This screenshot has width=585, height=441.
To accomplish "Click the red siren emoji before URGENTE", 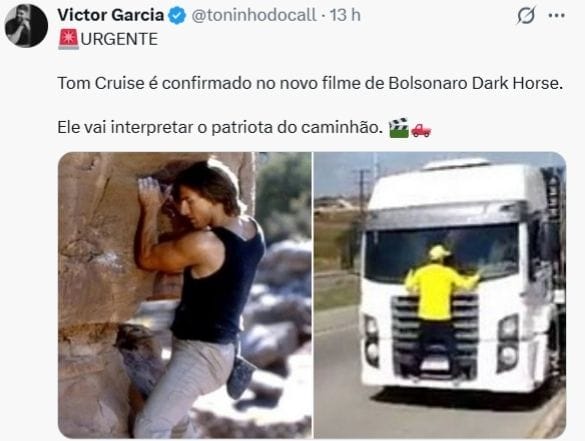I will 68,39.
